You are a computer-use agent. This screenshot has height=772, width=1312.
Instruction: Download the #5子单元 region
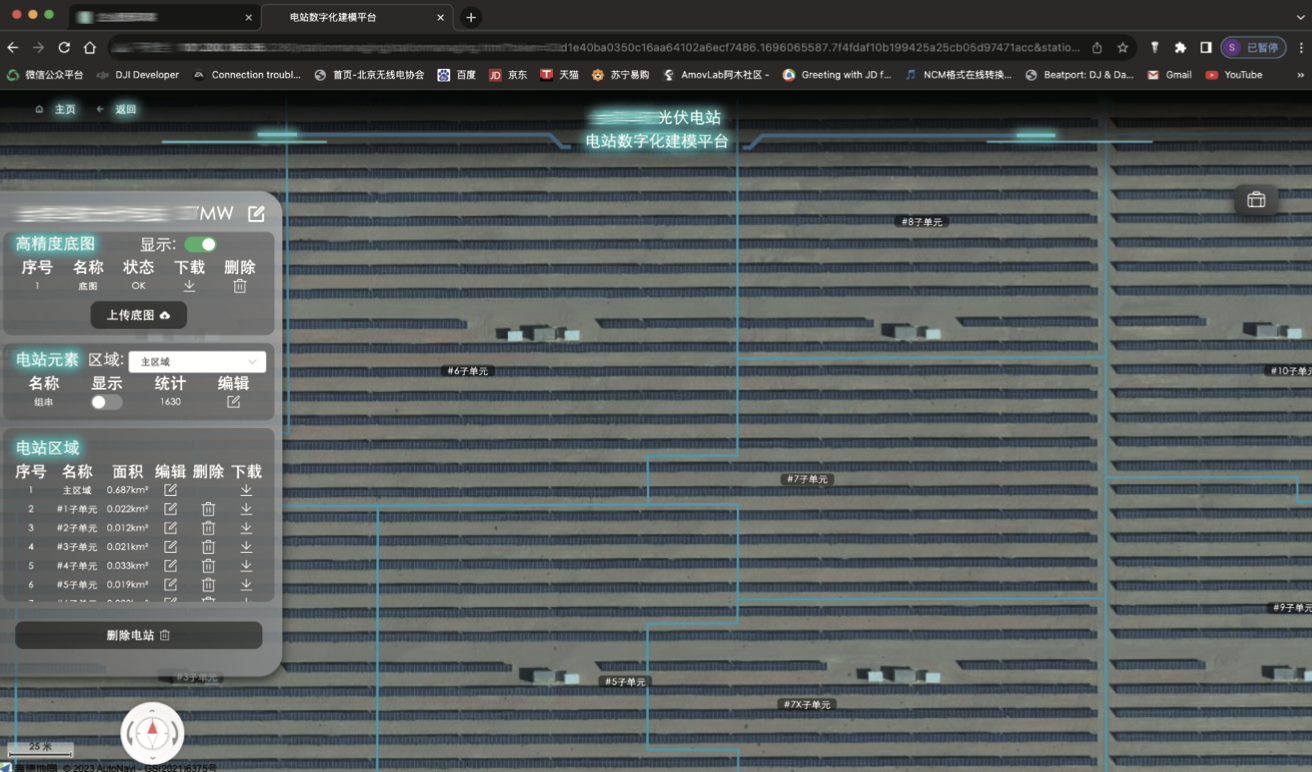[x=246, y=585]
